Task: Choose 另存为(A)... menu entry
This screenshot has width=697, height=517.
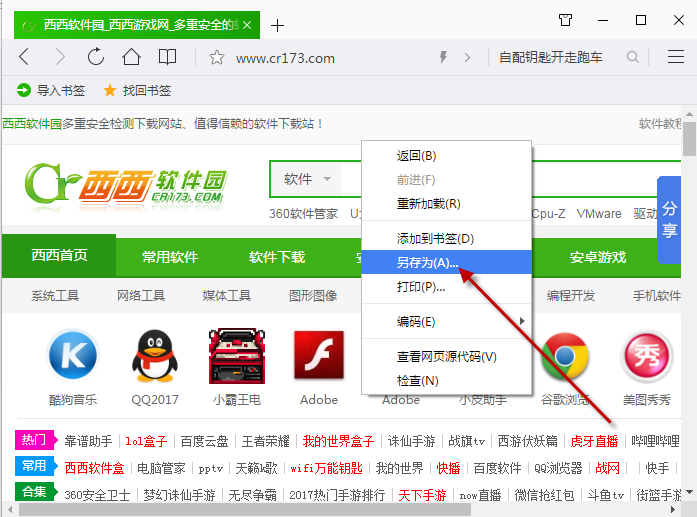Action: (447, 262)
